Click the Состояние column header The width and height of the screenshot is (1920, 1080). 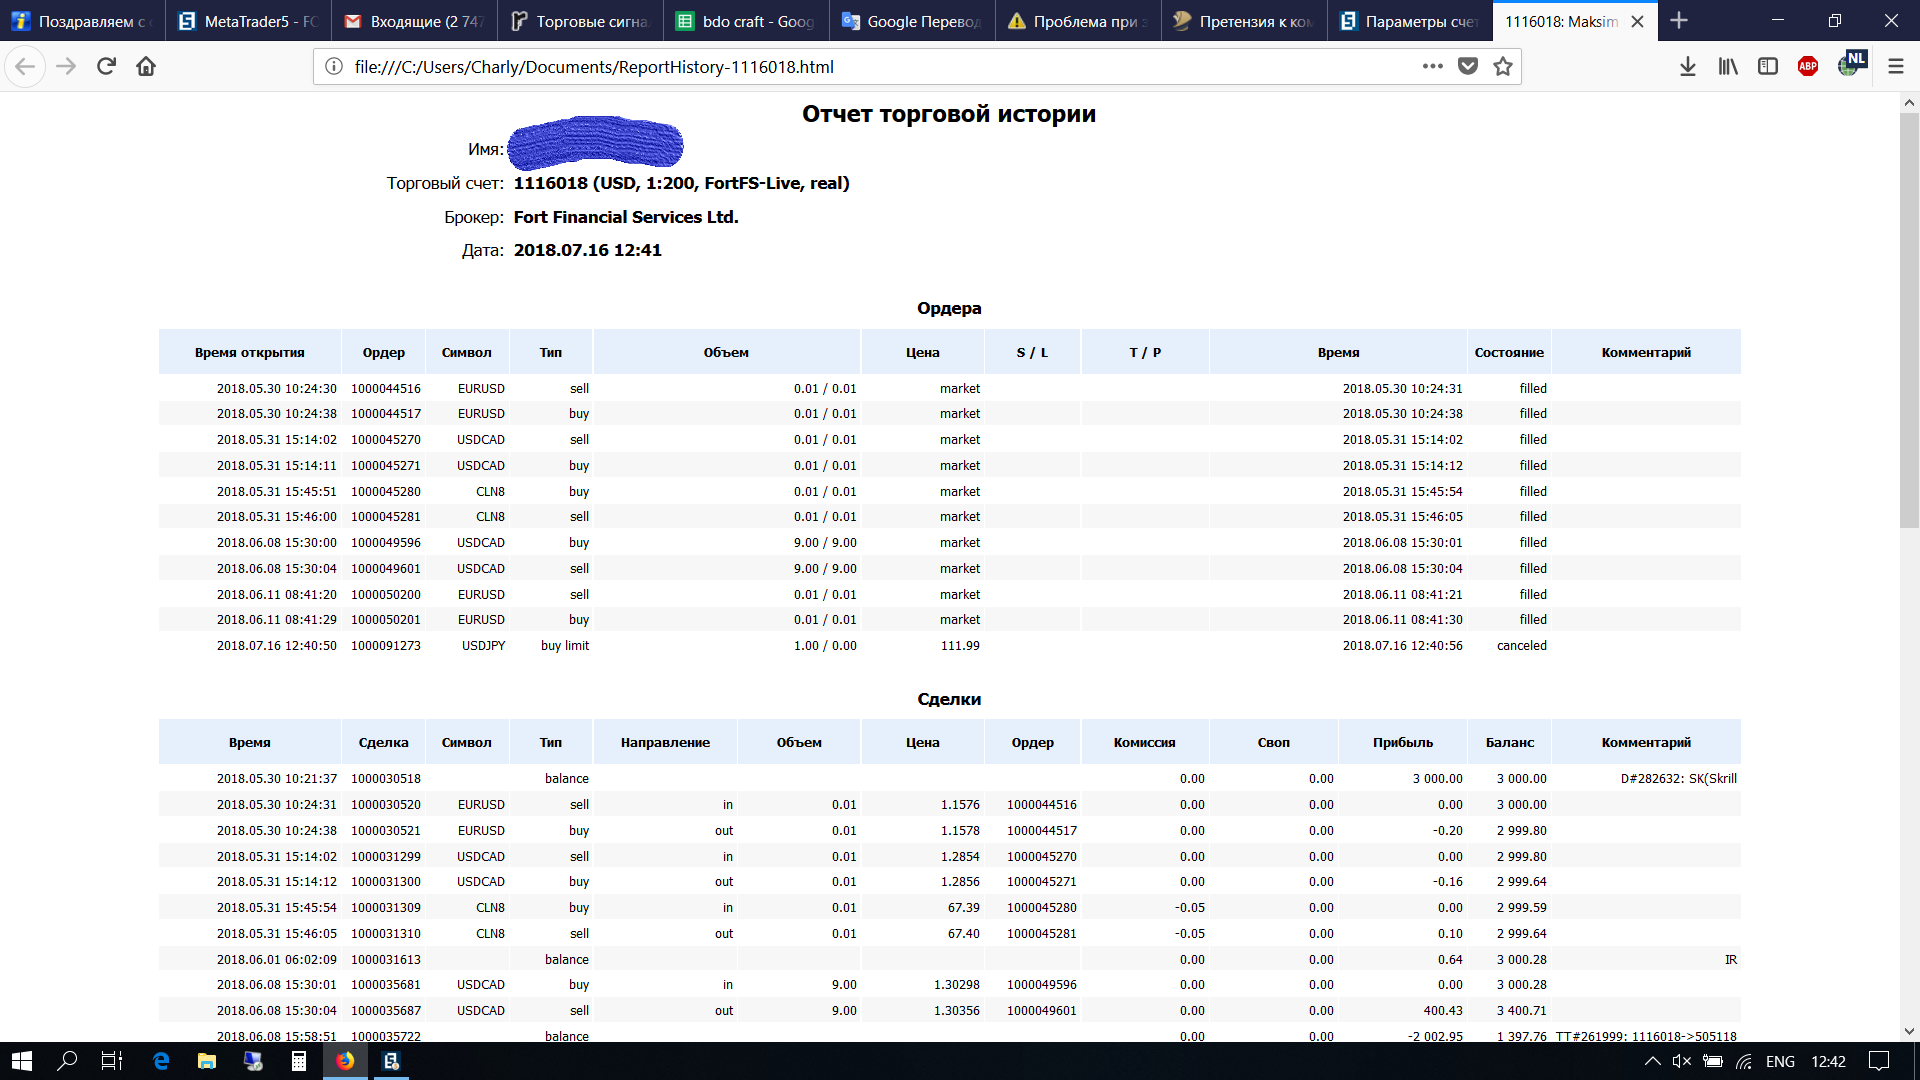(x=1509, y=352)
